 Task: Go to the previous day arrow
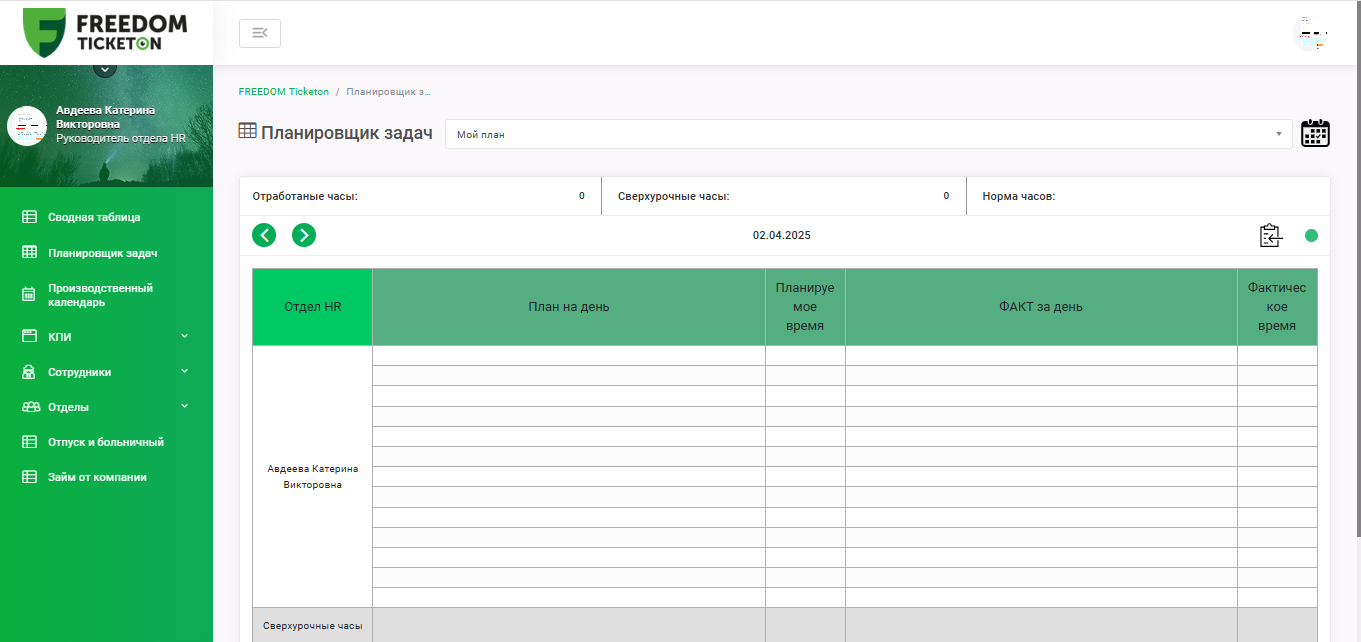pyautogui.click(x=264, y=235)
